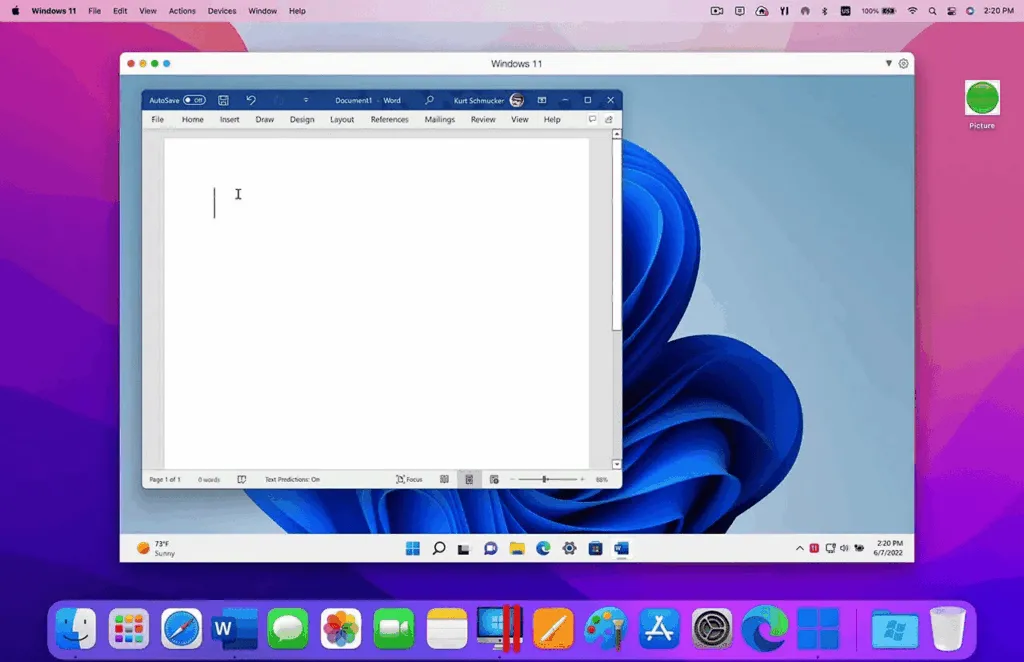The width and height of the screenshot is (1024, 662).
Task: Open the Save icon on the Quick Access Toolbar
Action: 224,100
